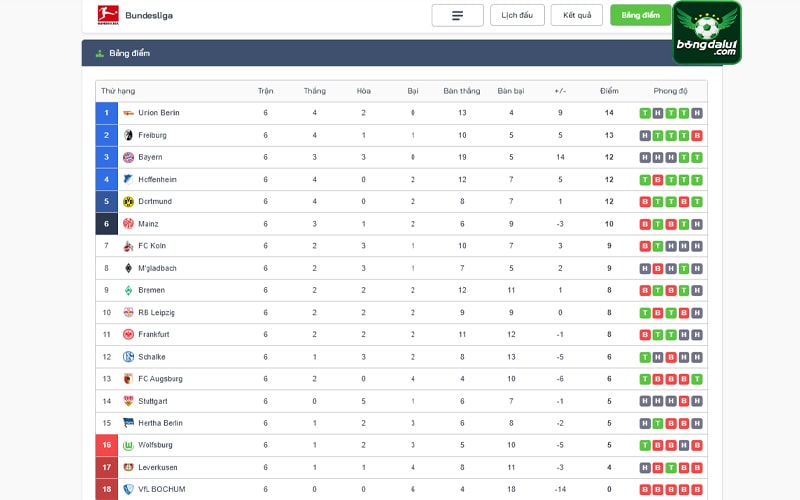Open the Kết quả tab
The height and width of the screenshot is (500, 800).
577,15
